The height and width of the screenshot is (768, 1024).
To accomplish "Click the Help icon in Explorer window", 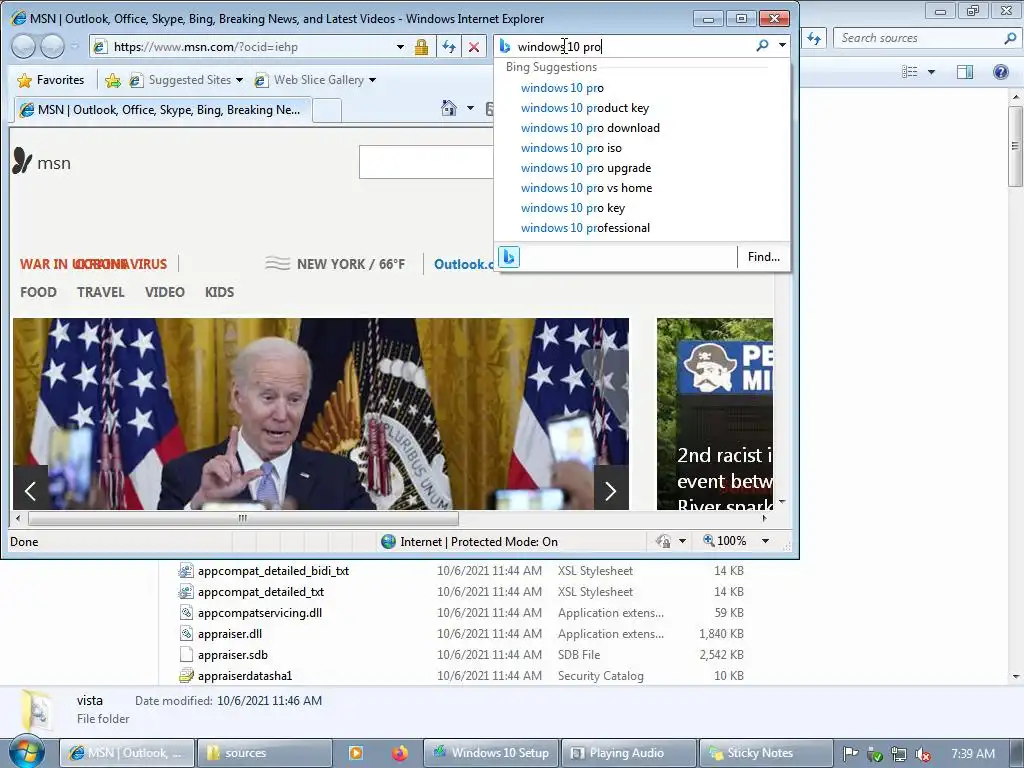I will click(x=1000, y=71).
